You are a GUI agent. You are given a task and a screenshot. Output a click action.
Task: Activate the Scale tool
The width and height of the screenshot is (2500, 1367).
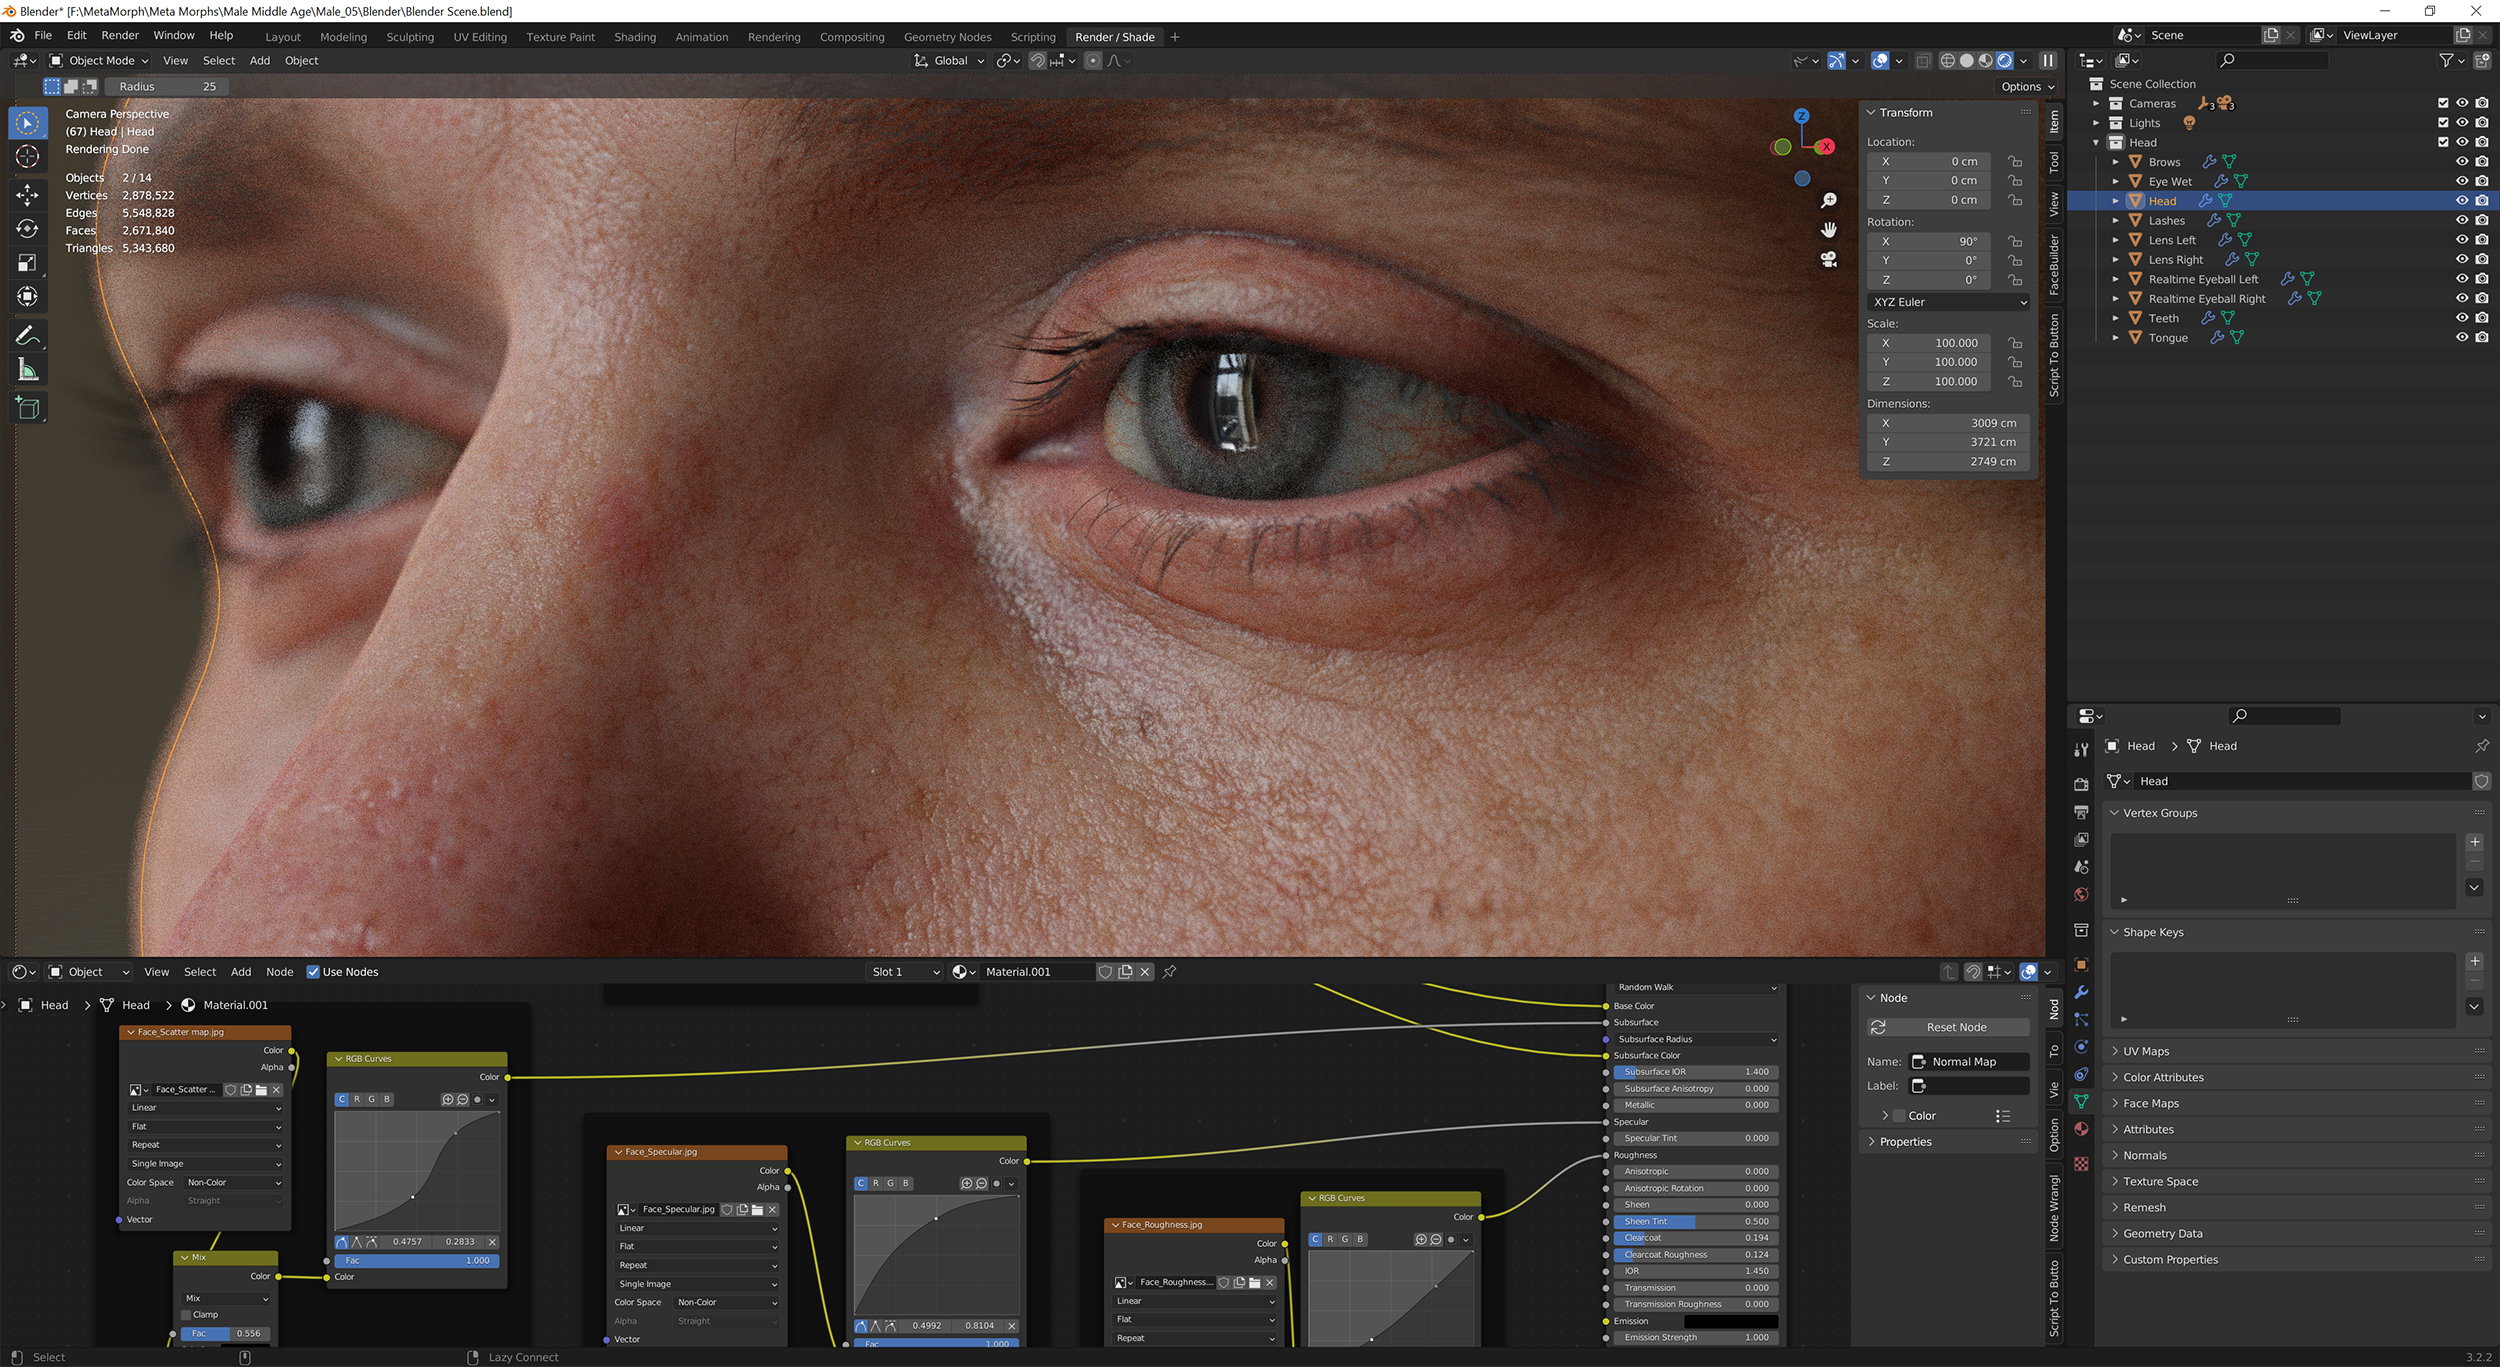point(28,263)
